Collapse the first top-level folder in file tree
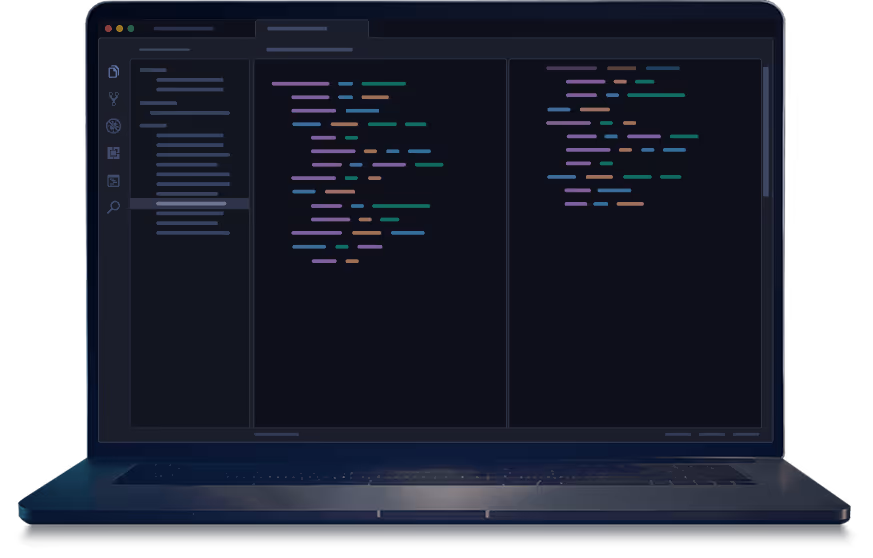 [153, 70]
